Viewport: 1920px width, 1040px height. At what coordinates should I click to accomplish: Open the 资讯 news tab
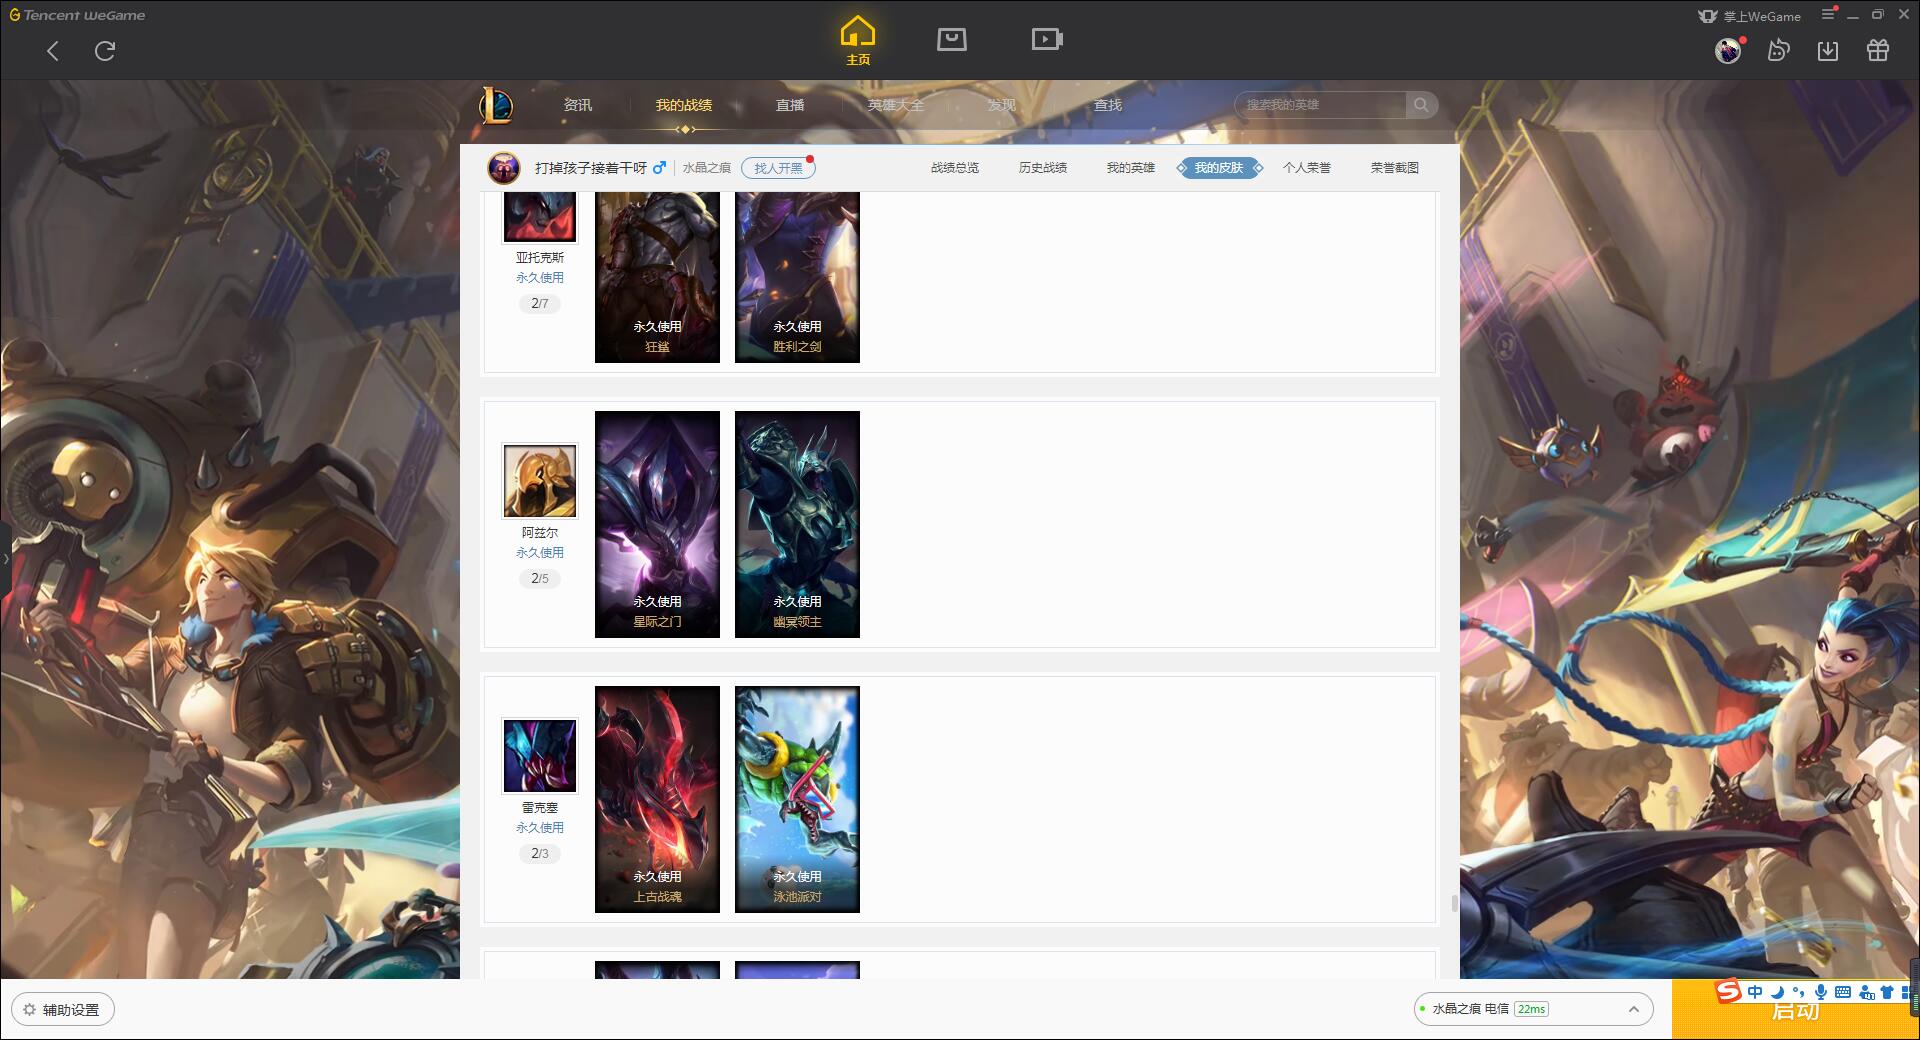(578, 105)
